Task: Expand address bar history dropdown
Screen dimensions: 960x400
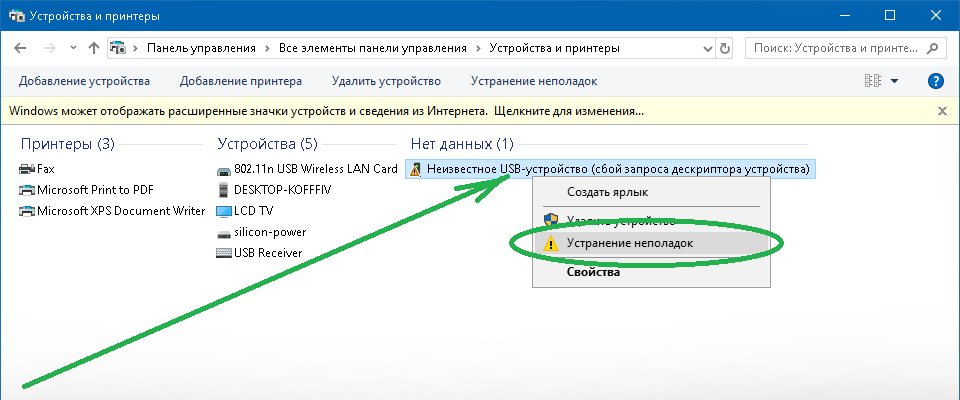Action: (x=708, y=48)
